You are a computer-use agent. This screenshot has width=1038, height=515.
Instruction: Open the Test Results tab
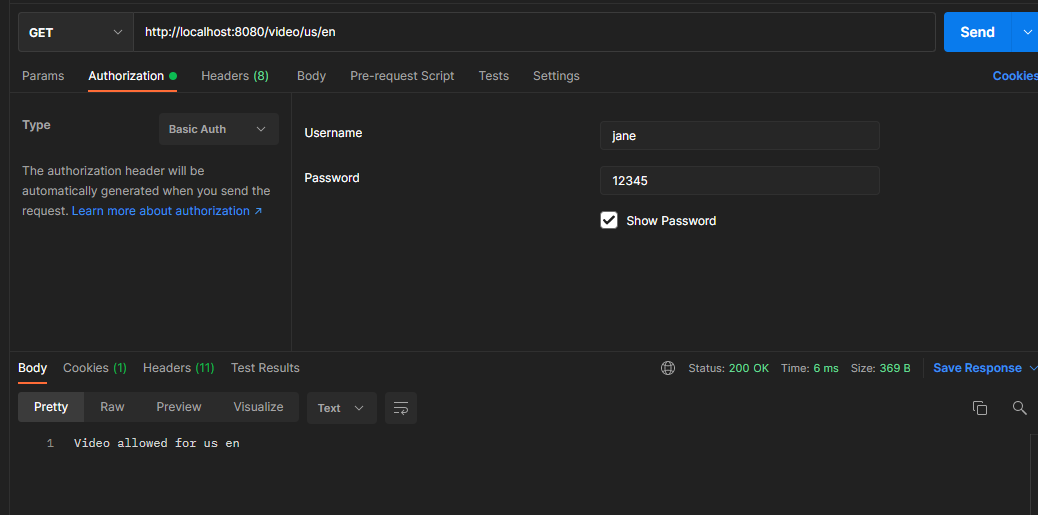tap(265, 368)
